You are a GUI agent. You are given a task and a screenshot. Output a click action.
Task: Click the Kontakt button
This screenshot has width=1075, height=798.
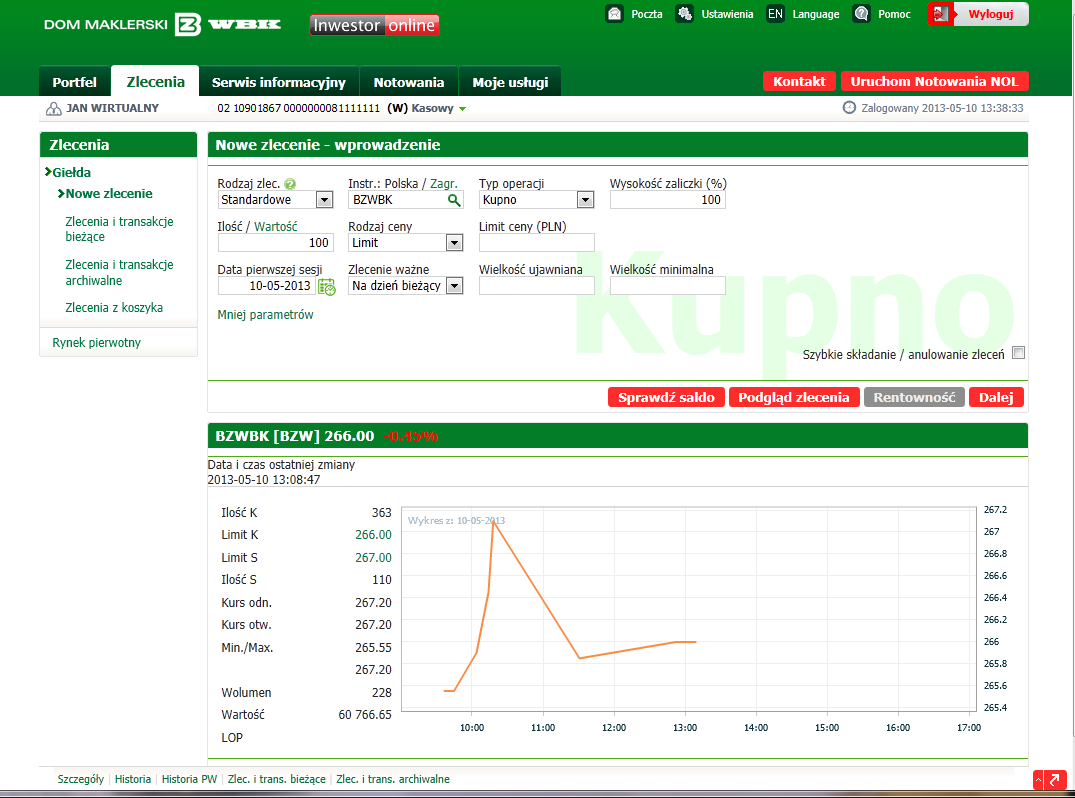799,82
